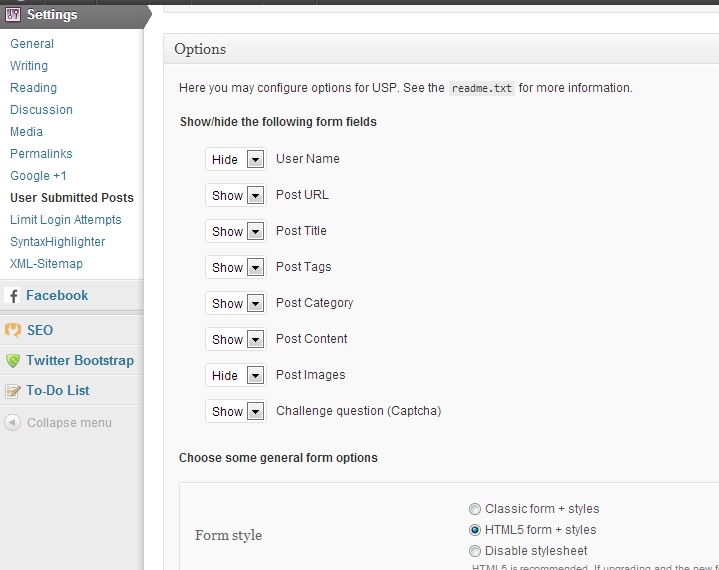
Task: Click the Settings menu icon
Action: point(13,15)
